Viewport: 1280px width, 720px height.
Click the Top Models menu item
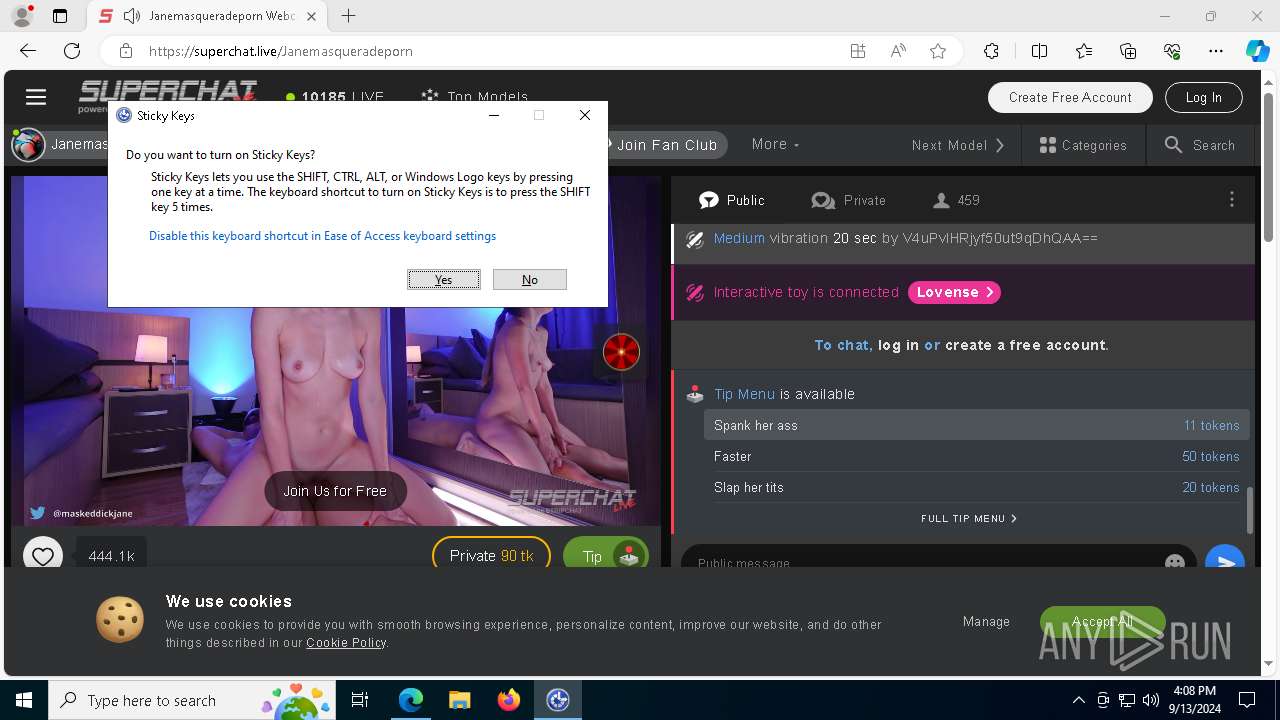click(x=474, y=97)
